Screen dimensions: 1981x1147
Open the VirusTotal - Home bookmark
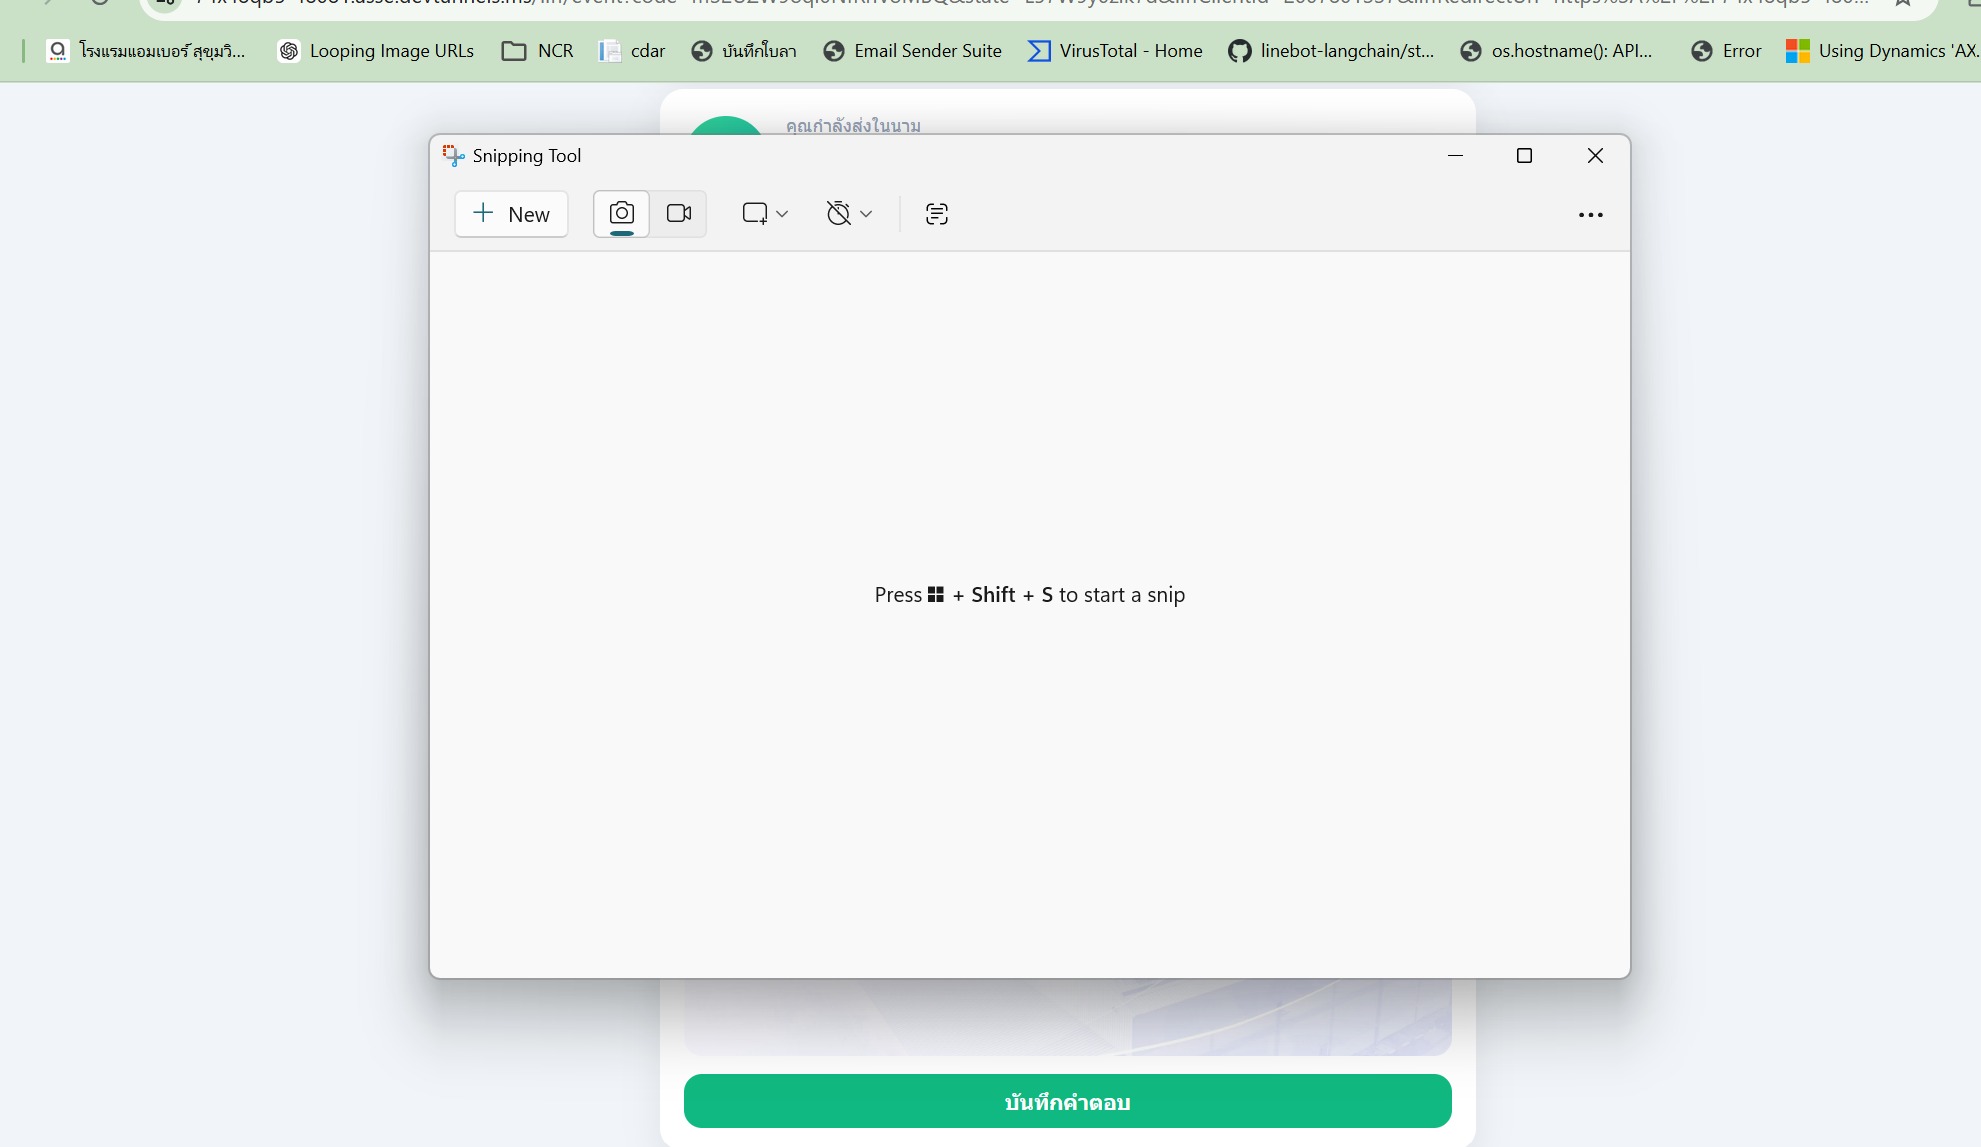[1115, 51]
